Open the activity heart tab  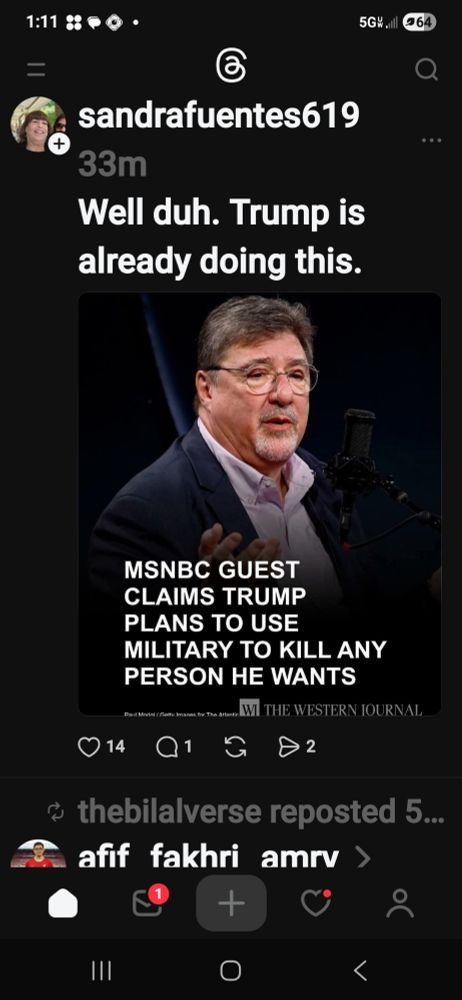tap(316, 903)
